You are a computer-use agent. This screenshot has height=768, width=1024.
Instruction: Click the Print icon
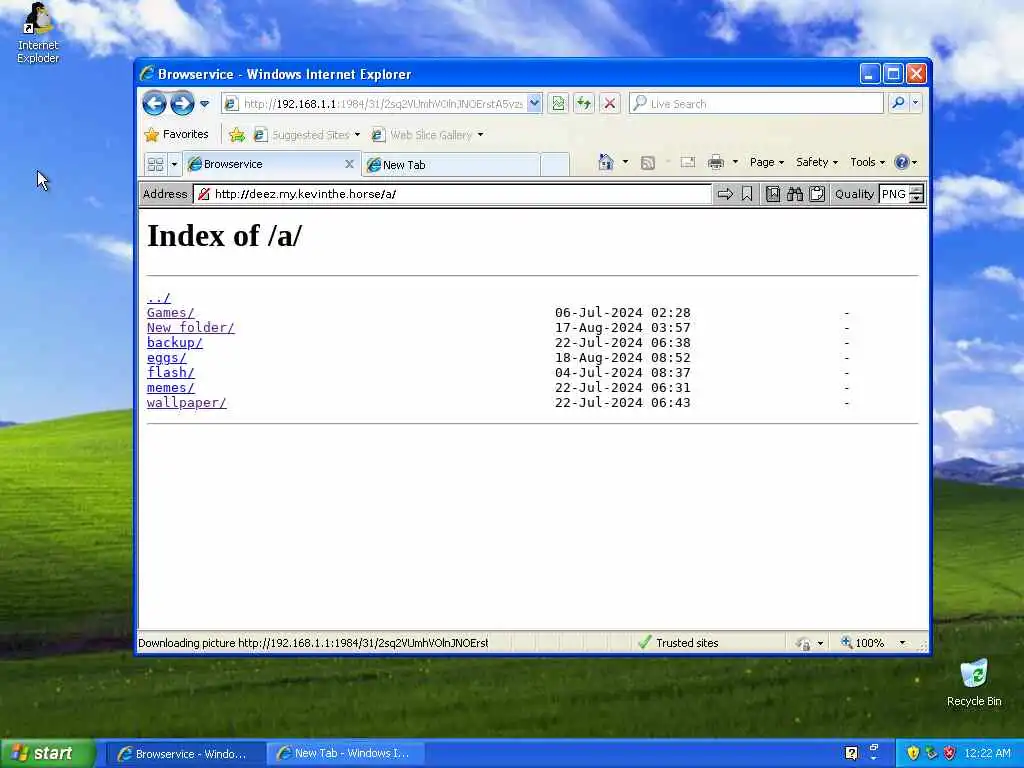[716, 162]
